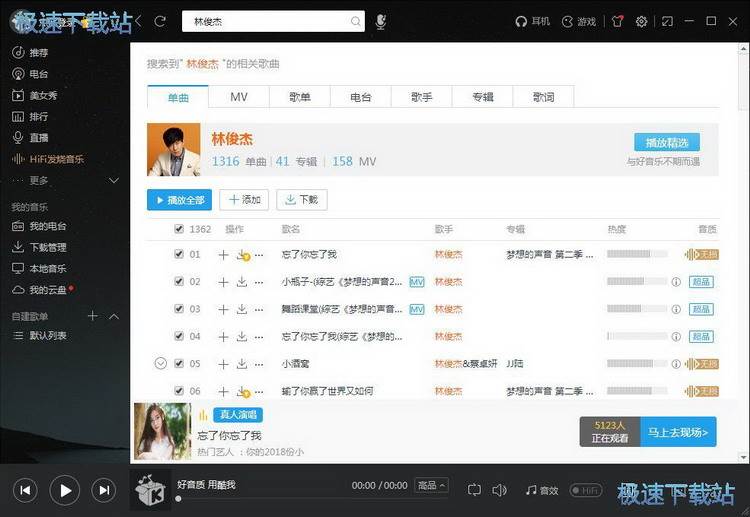Toggle the HiFi switch in player bar
This screenshot has height=517, width=750.
(585, 490)
